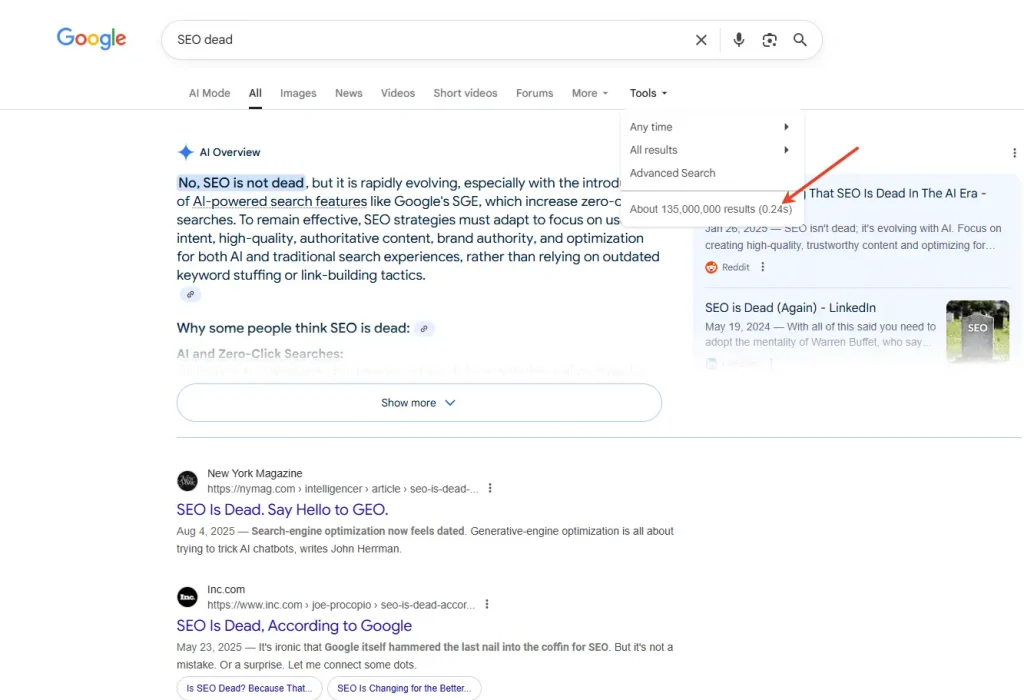Click 'Why some people think SEO is dead:' heading
This screenshot has width=1024, height=700.
[x=293, y=328]
